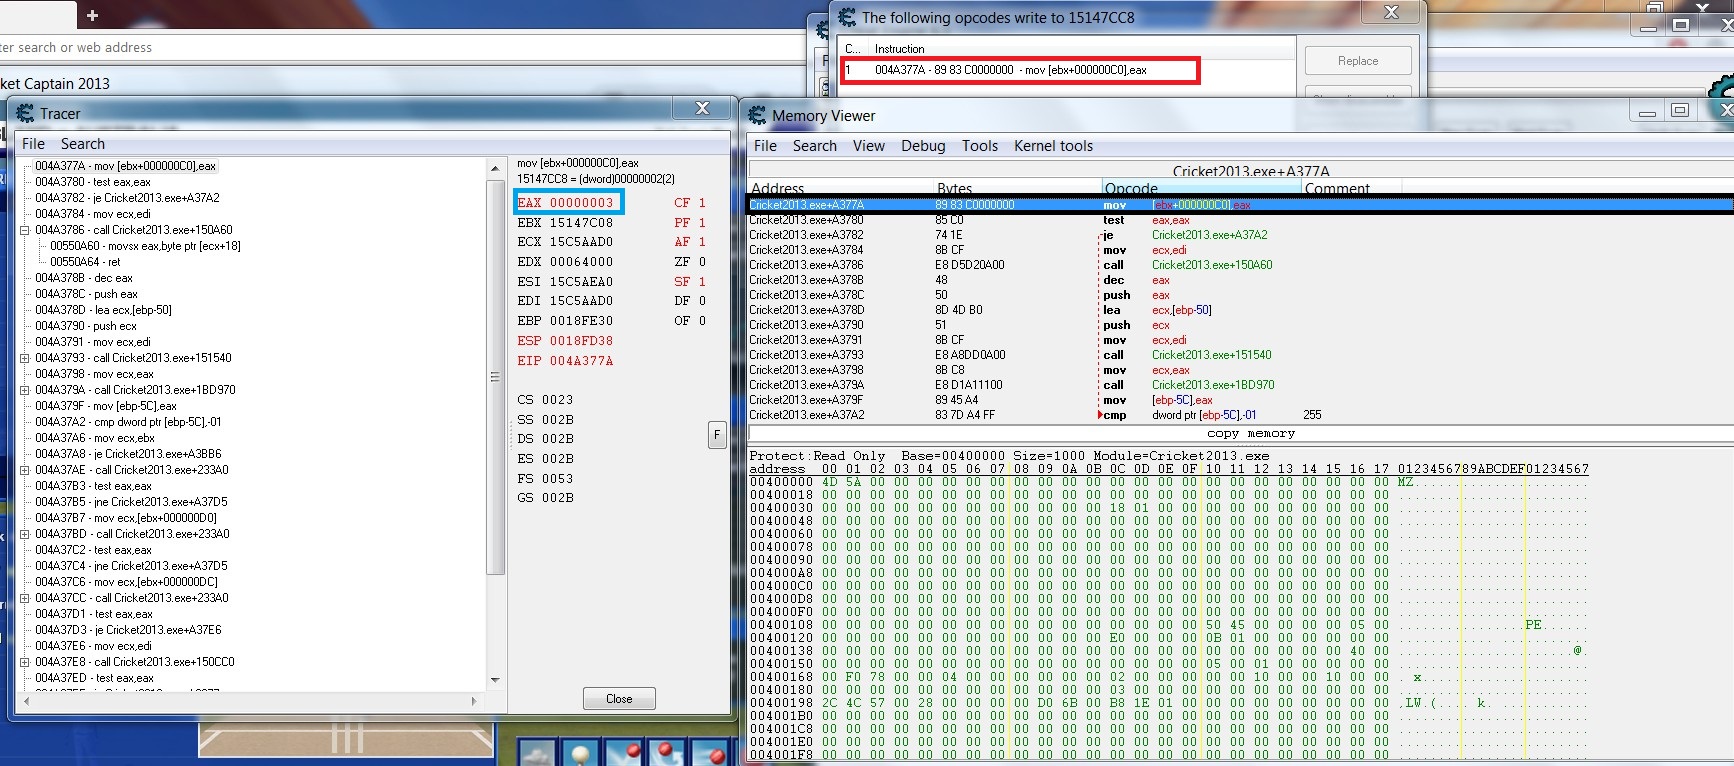Click the EAX 00000003 register value
The image size is (1734, 766).
click(567, 202)
